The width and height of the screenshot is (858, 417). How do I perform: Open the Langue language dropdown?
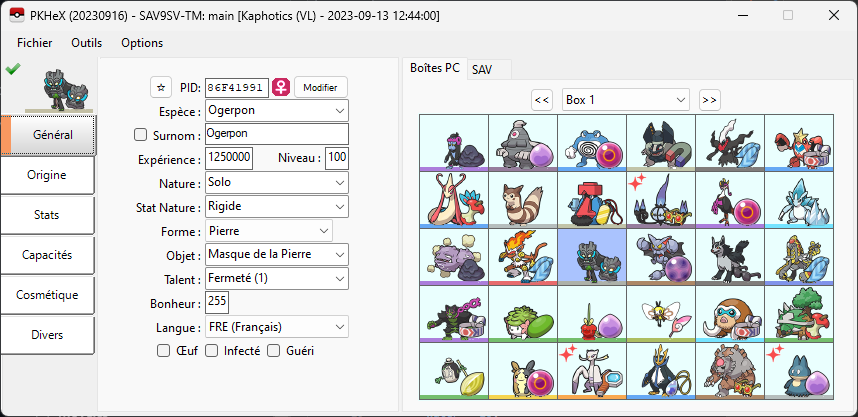(x=277, y=327)
